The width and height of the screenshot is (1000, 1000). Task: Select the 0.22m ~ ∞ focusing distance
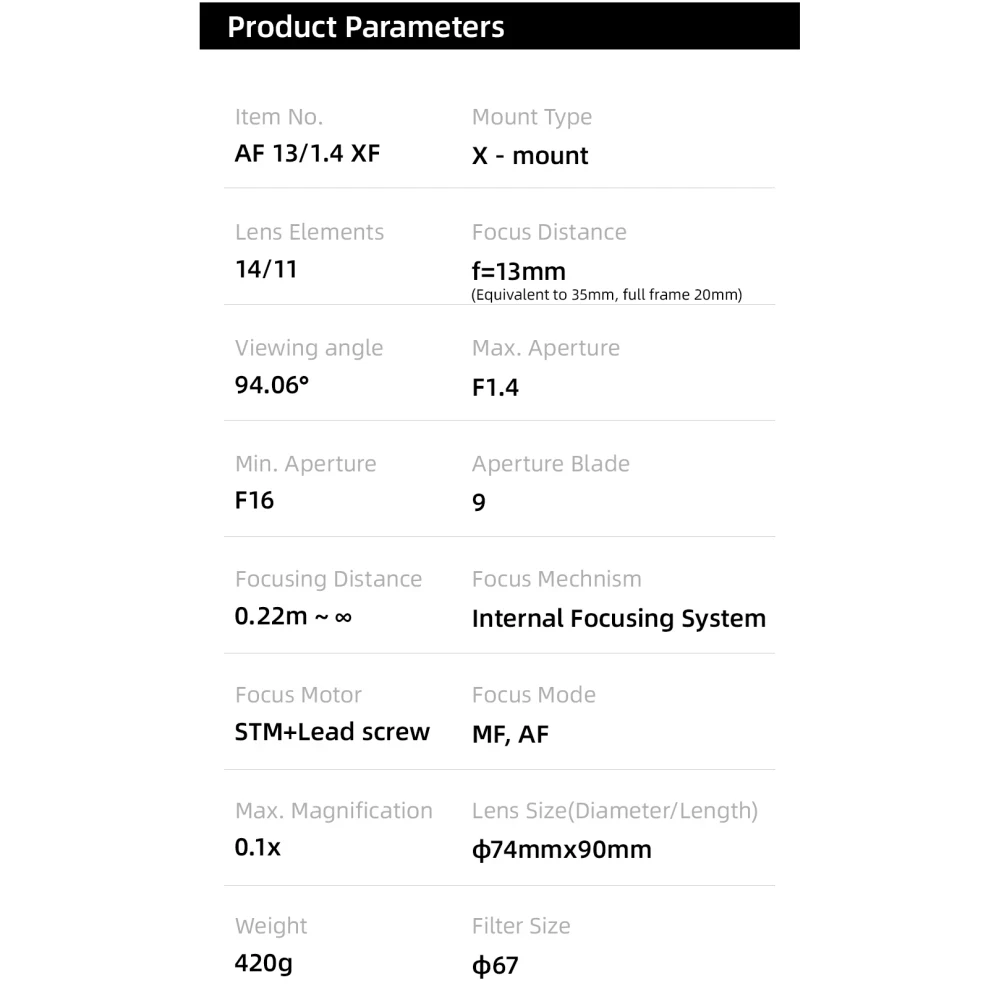[x=293, y=617]
